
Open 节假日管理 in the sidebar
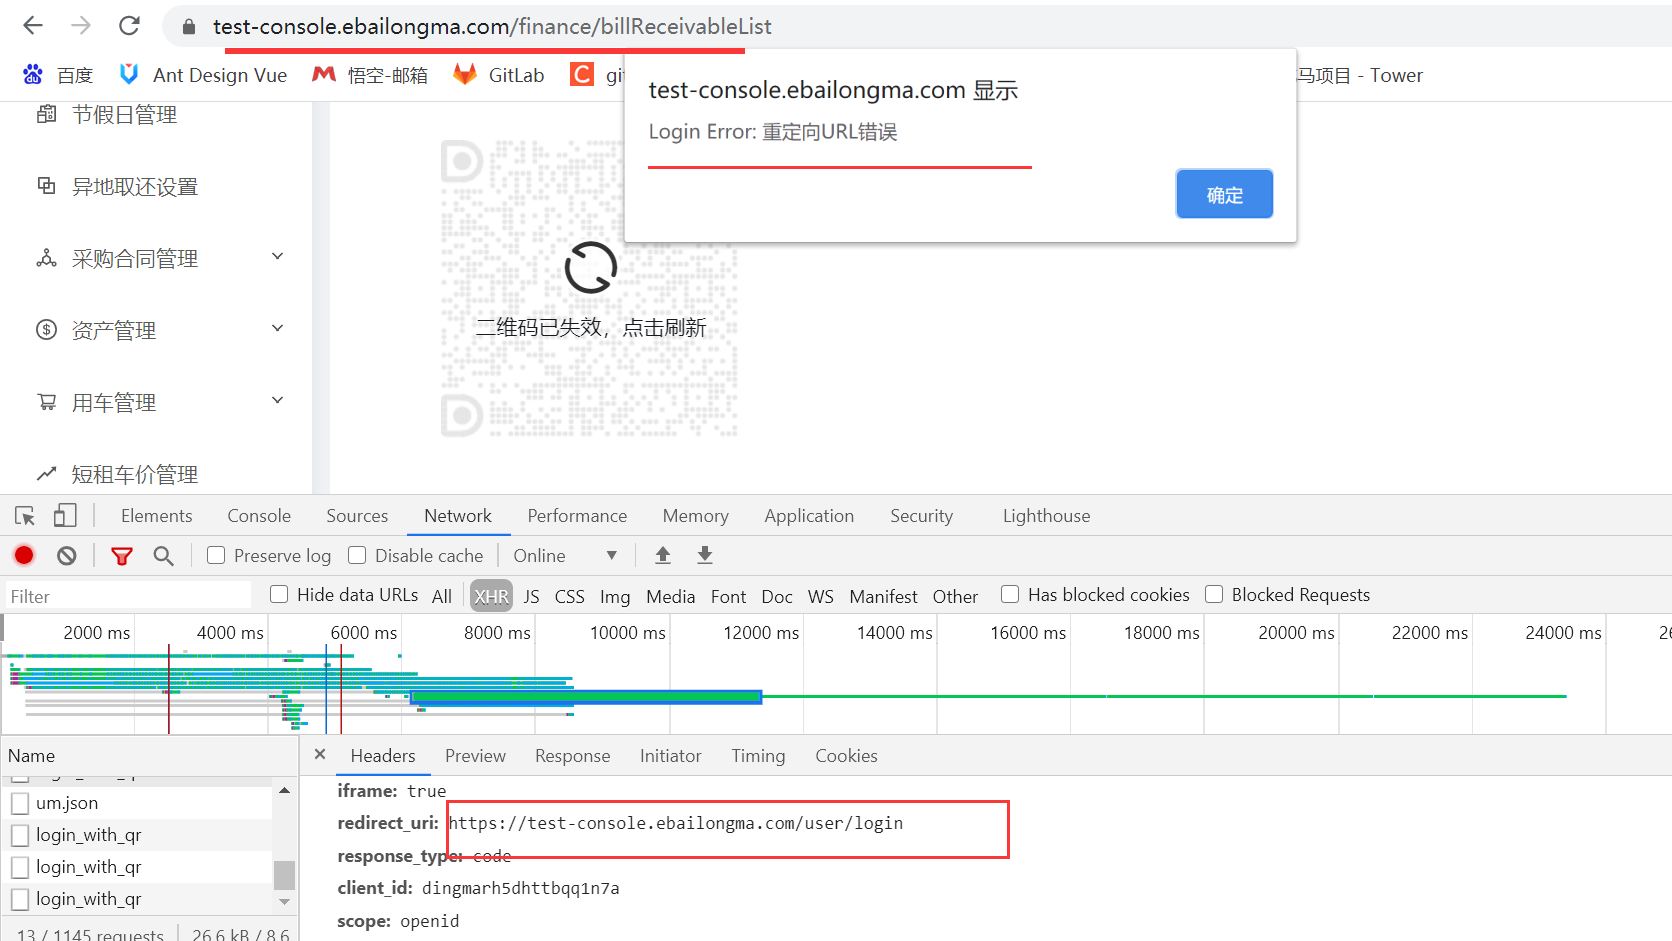point(124,115)
